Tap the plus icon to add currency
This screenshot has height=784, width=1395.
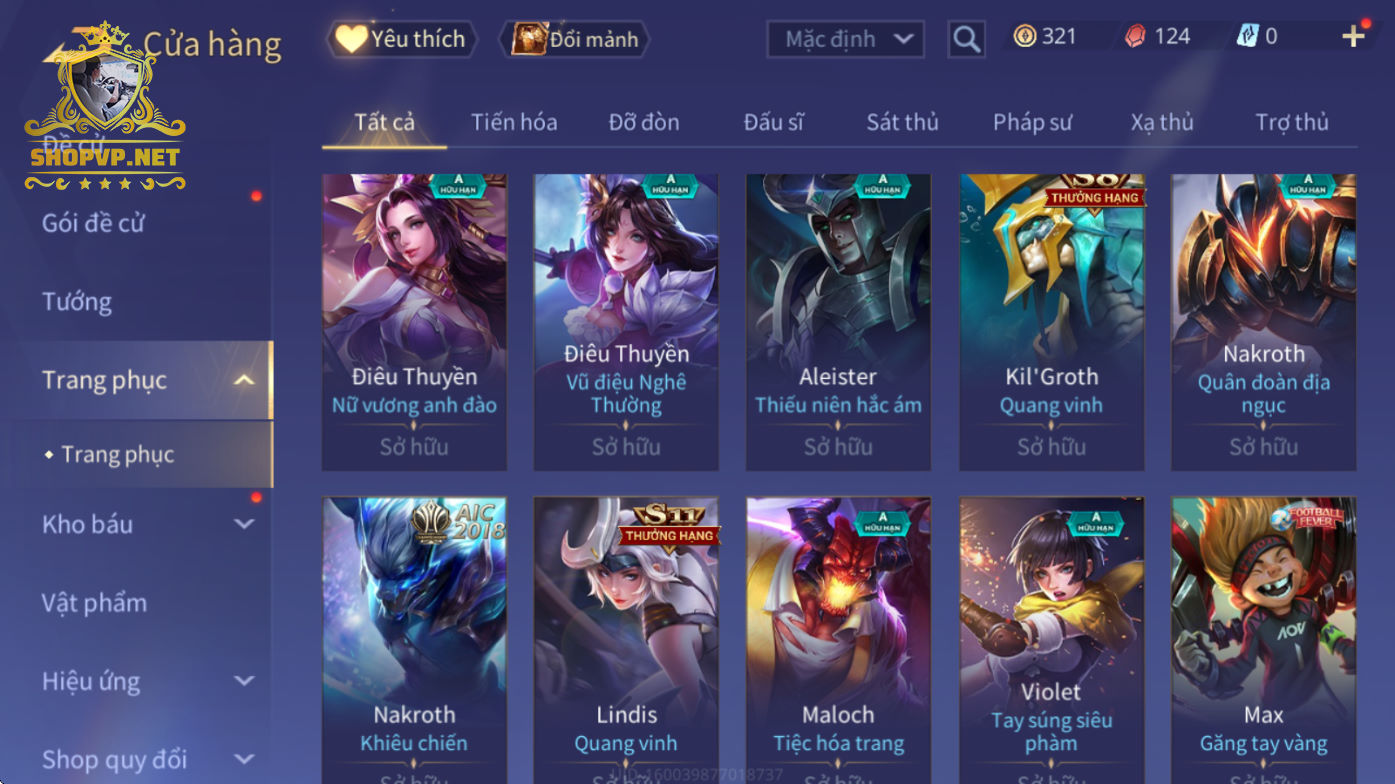coord(1353,37)
